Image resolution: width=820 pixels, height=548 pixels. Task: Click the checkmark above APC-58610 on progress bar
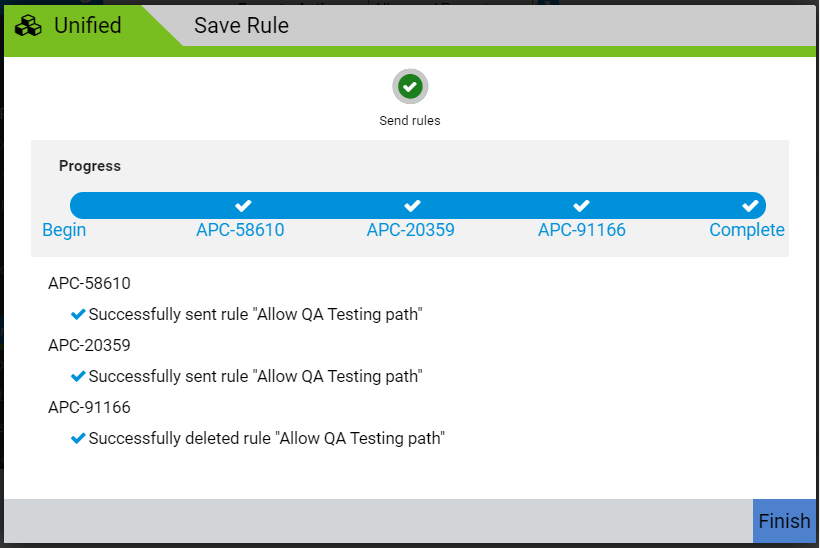242,206
